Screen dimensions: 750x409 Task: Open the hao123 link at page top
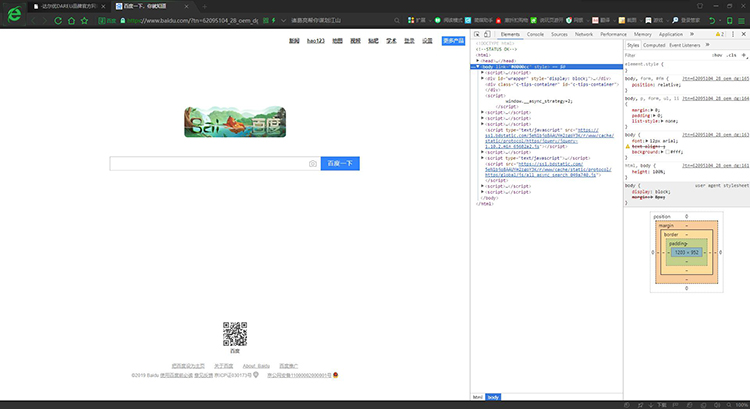click(316, 41)
